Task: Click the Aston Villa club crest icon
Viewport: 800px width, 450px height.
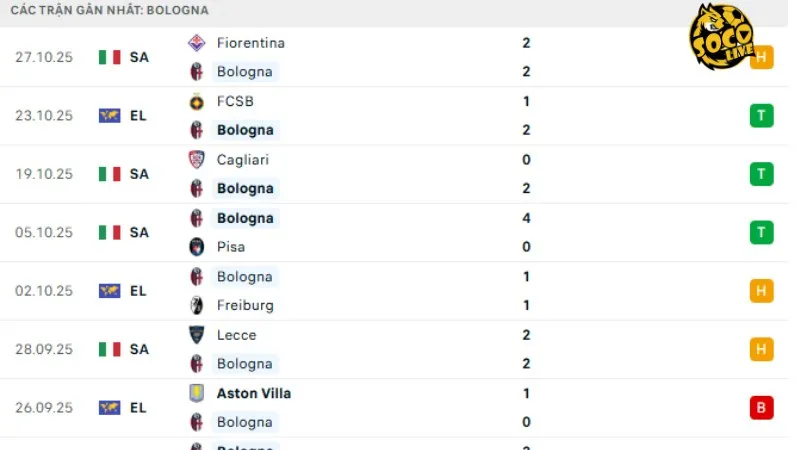Action: coord(196,393)
